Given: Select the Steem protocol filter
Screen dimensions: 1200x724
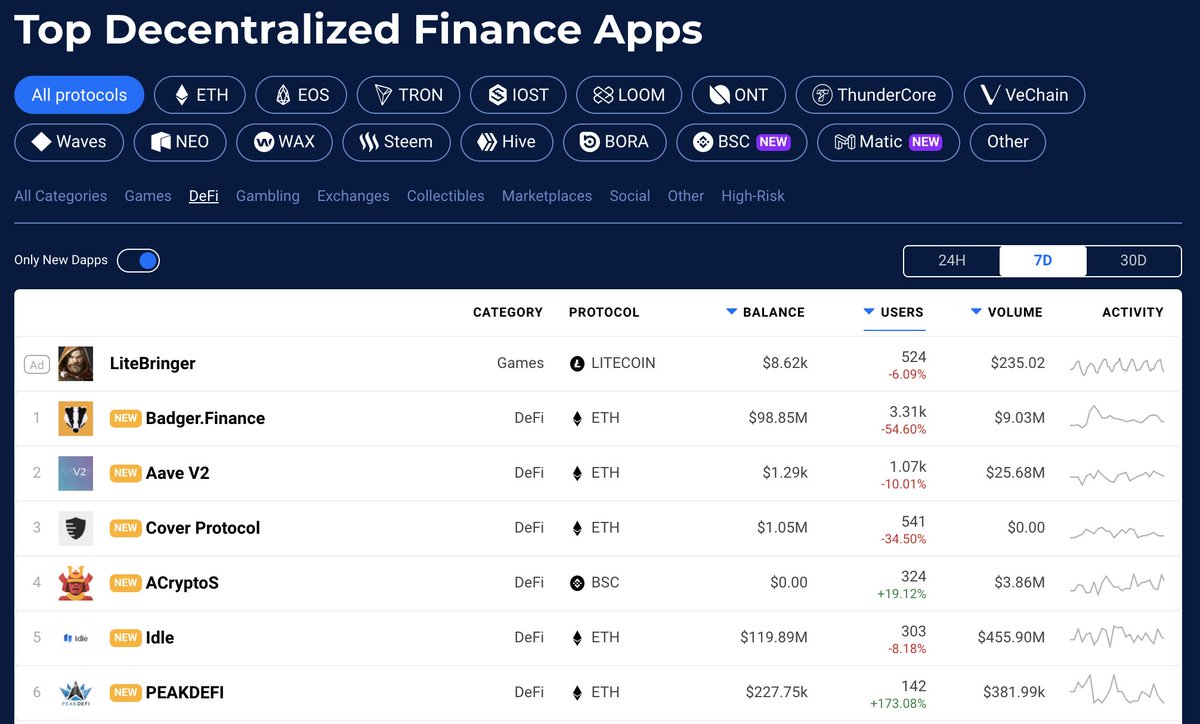Looking at the screenshot, I should 397,142.
